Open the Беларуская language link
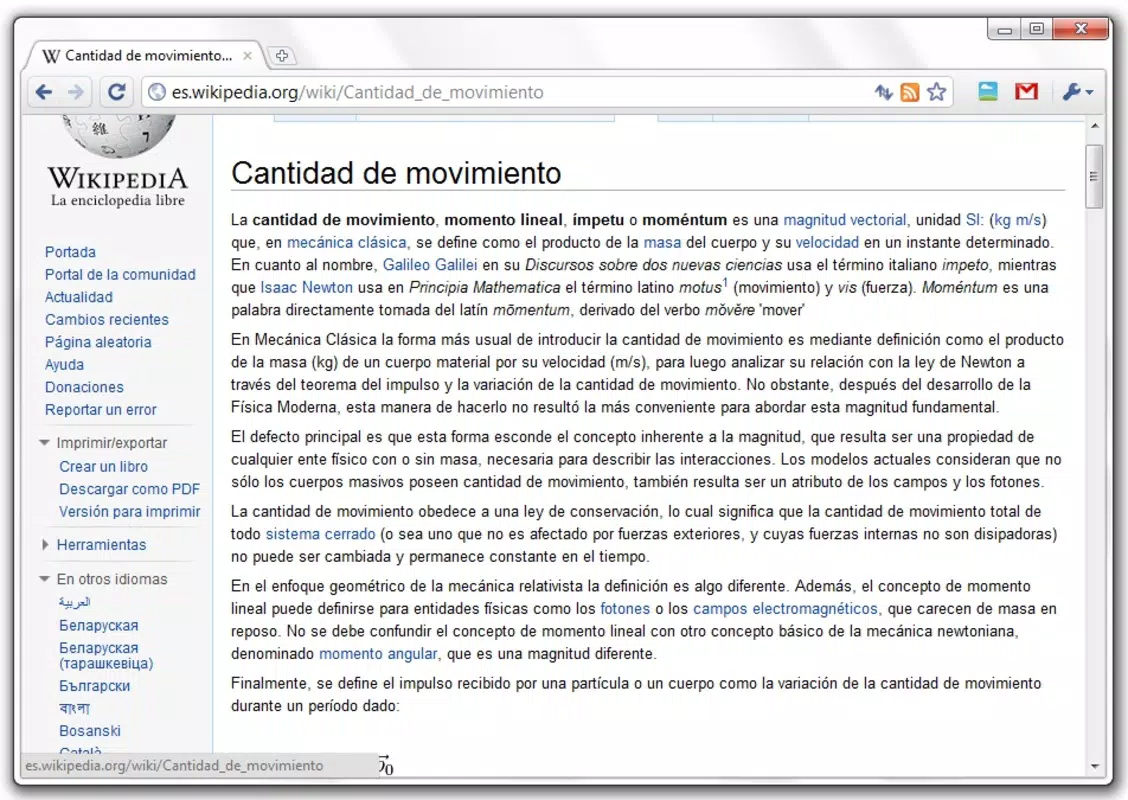 [x=99, y=625]
